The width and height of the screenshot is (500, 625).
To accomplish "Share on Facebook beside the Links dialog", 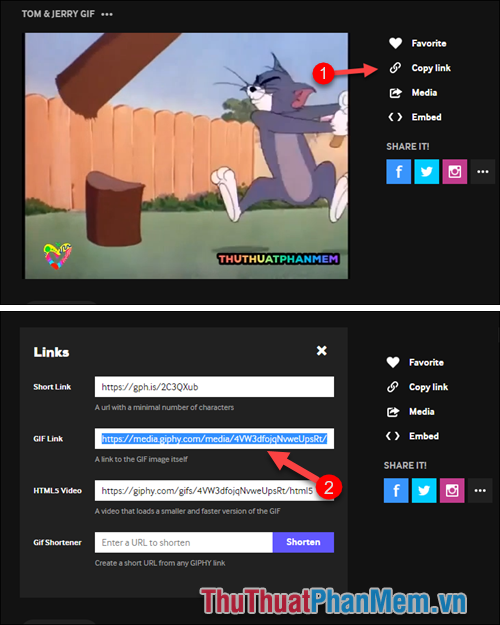I will [396, 490].
